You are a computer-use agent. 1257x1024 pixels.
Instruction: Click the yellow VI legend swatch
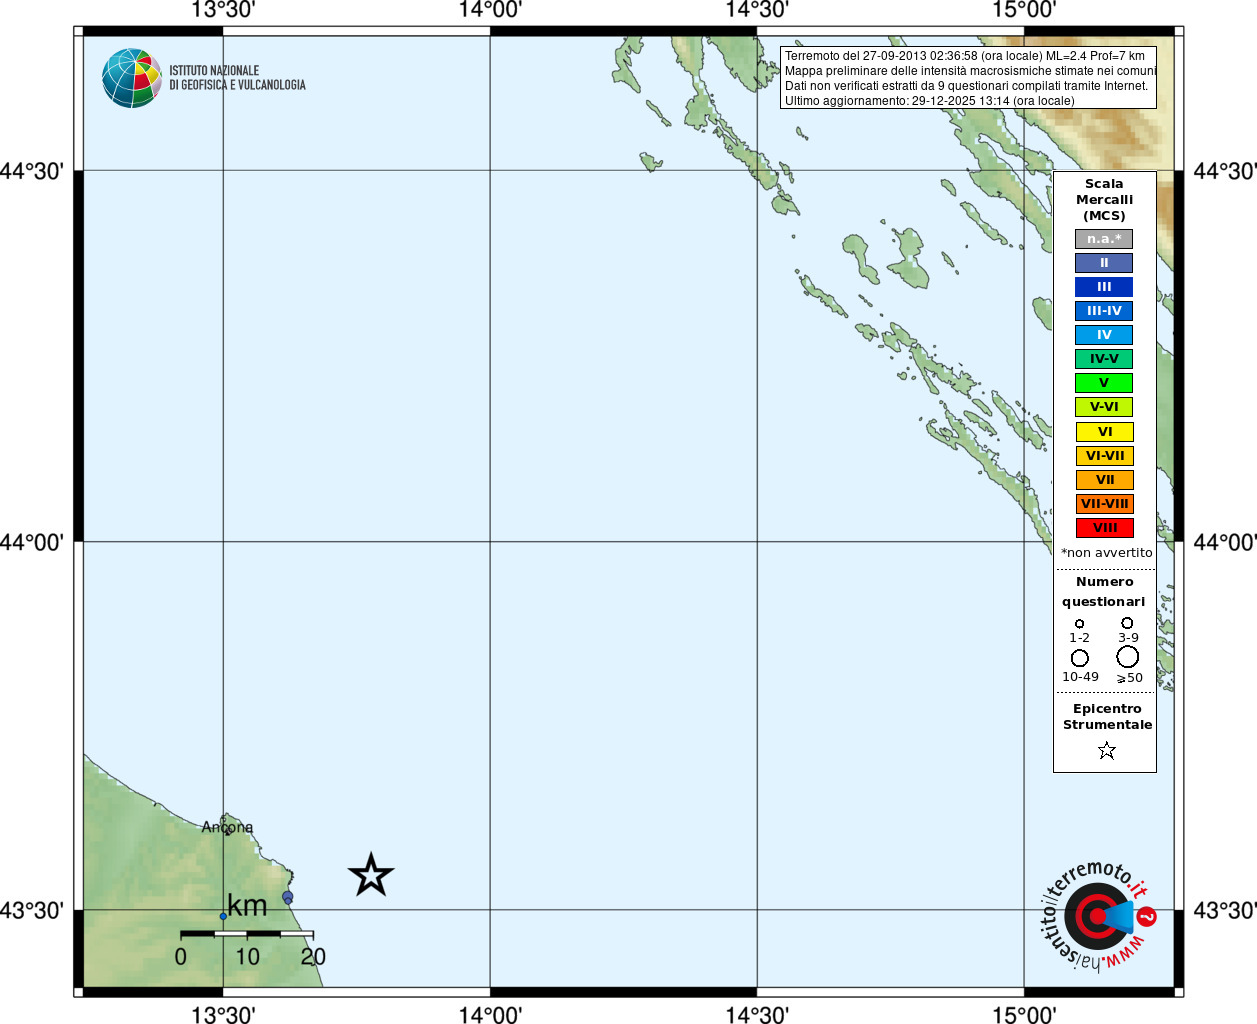click(x=1105, y=432)
